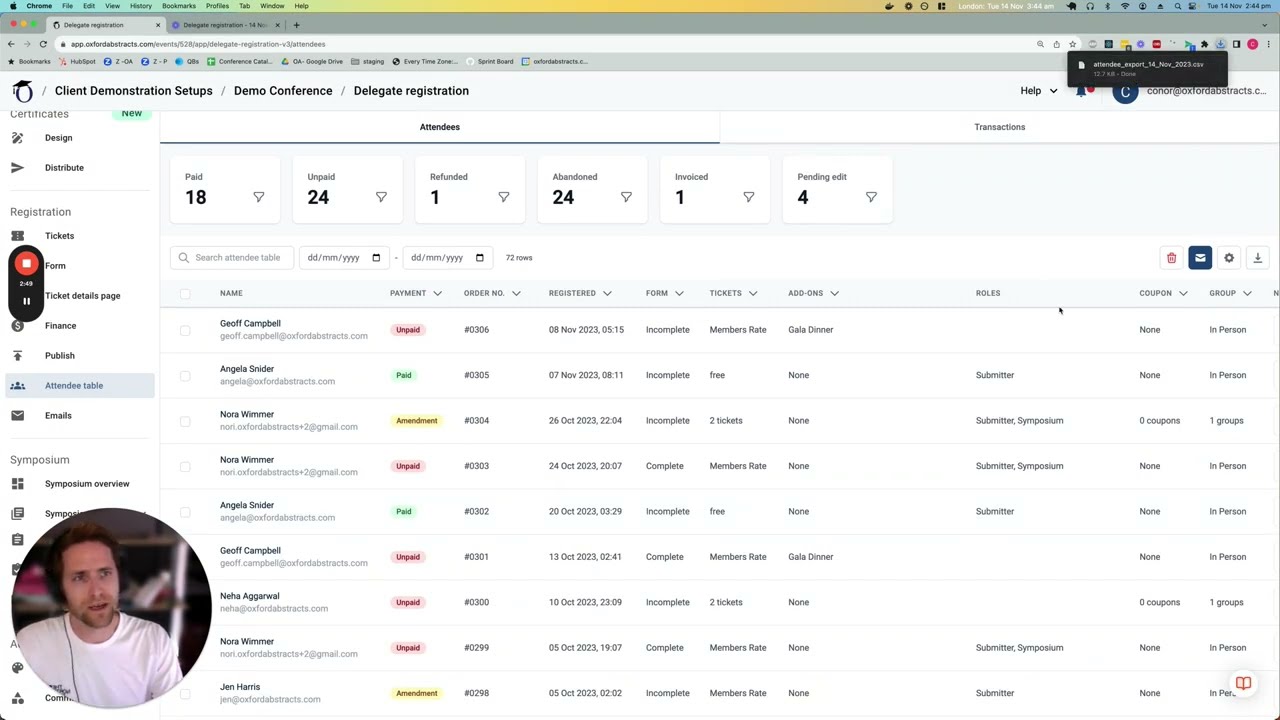Filter by Invoiced funnel icon
The height and width of the screenshot is (720, 1280).
pos(749,197)
